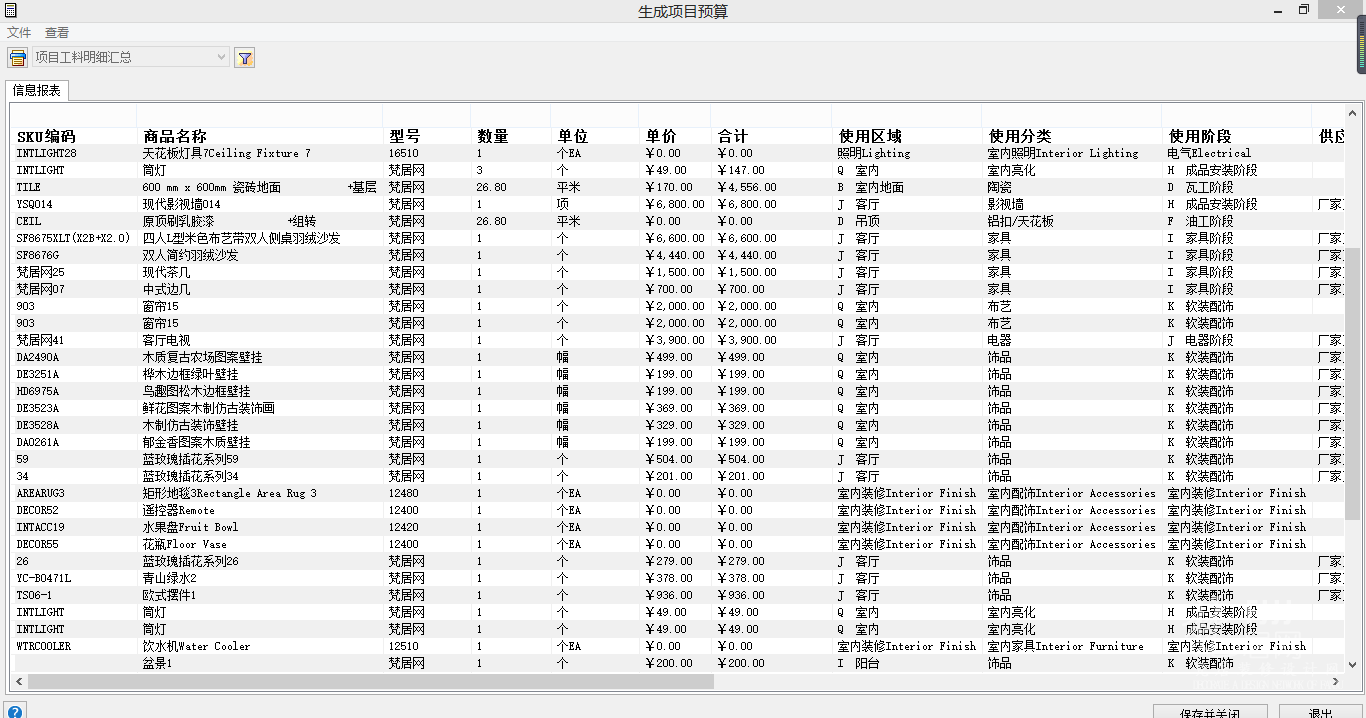Click the 遥控器Remote product name
The height and width of the screenshot is (718, 1366).
click(179, 510)
